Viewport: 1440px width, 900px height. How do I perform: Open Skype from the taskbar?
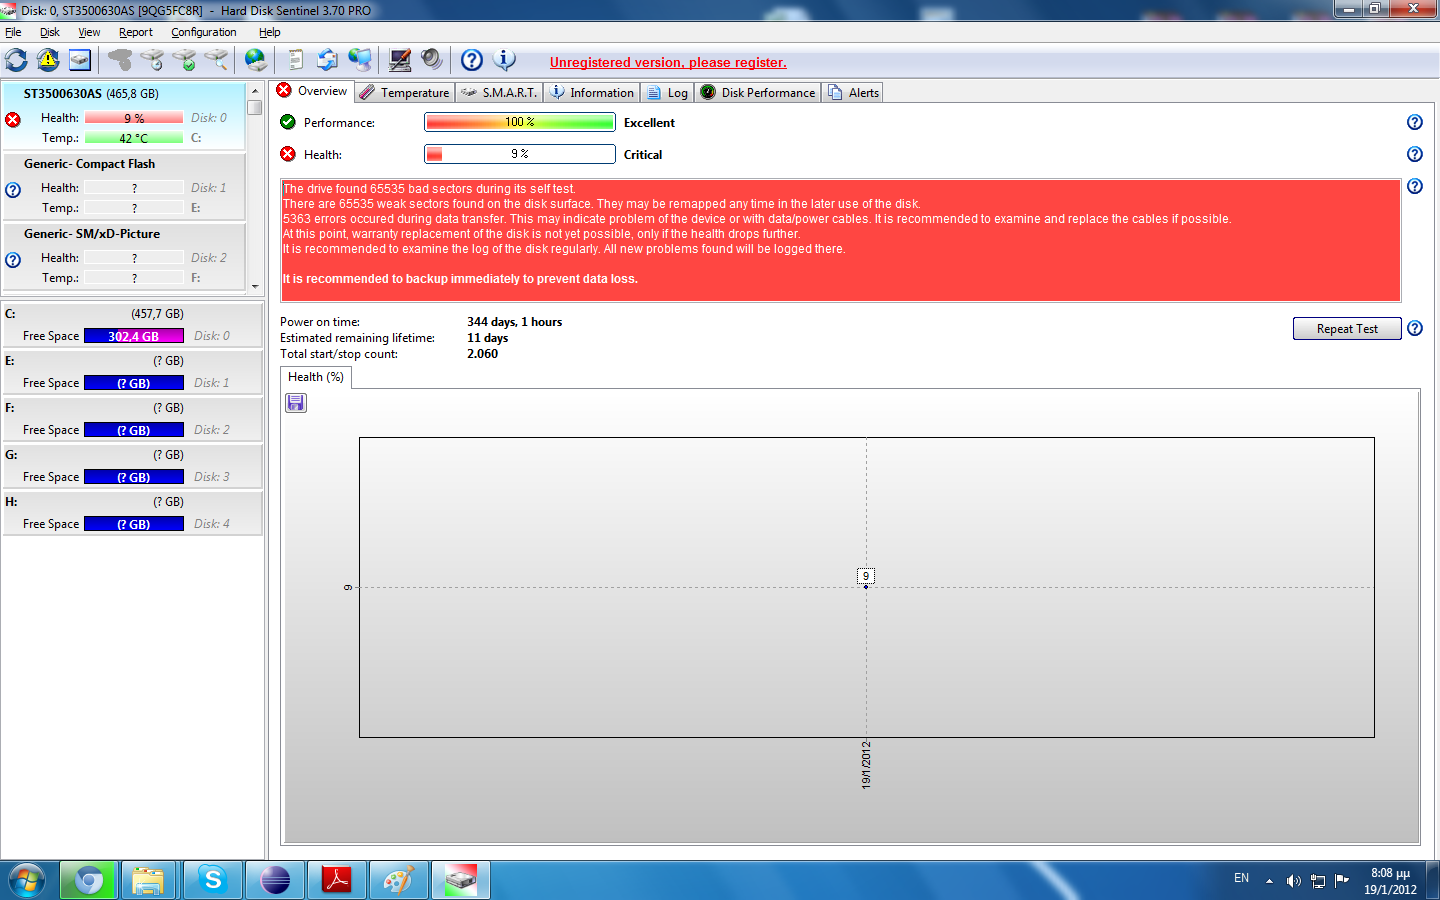[212, 880]
